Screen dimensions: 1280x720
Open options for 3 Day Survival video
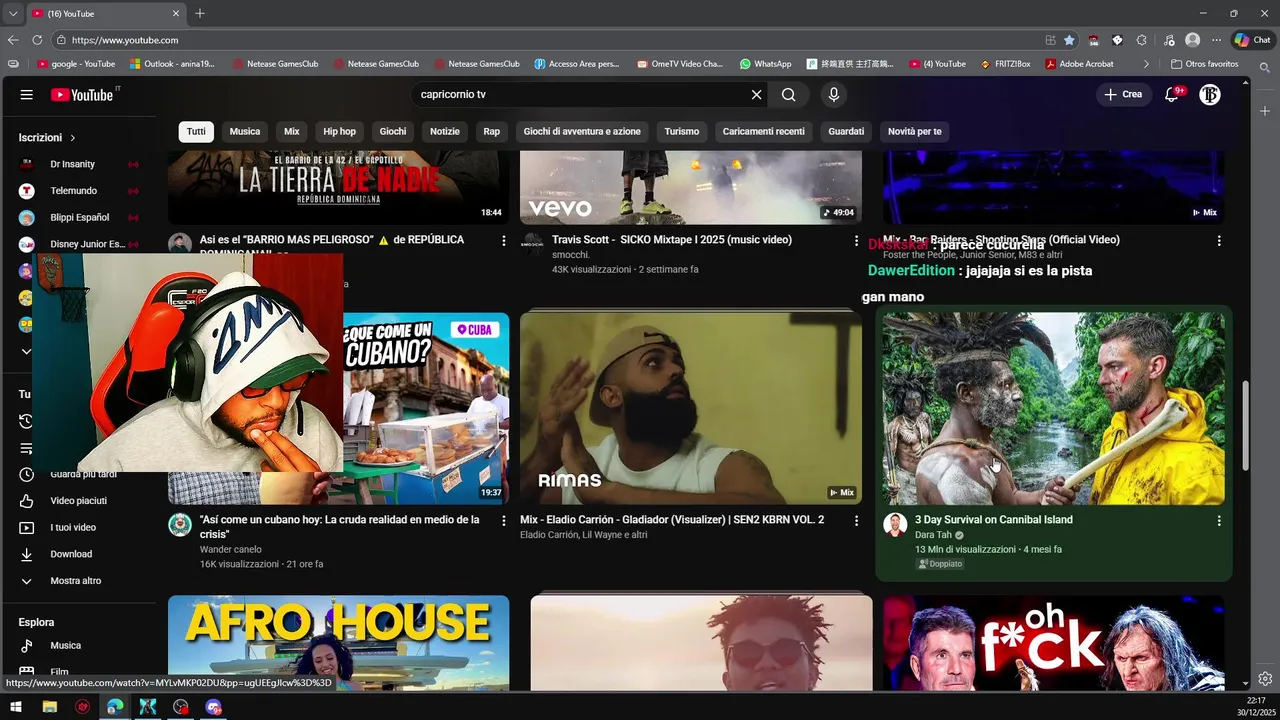1219,521
